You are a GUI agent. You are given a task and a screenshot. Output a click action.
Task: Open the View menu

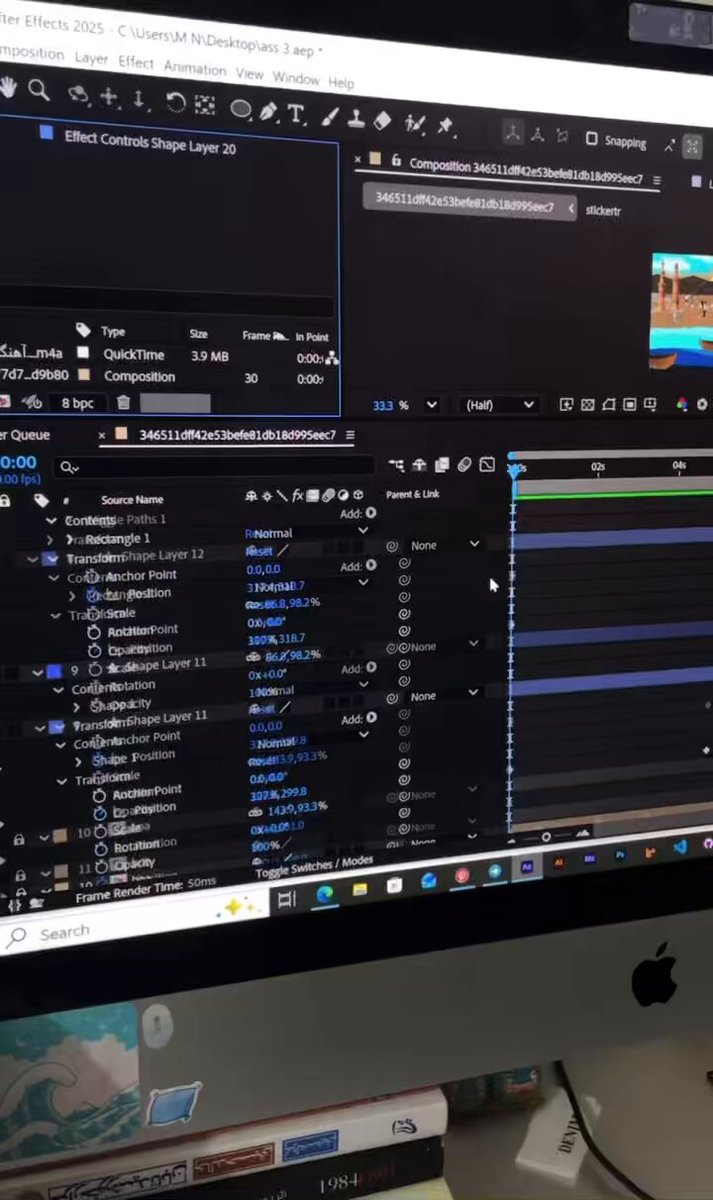point(249,73)
